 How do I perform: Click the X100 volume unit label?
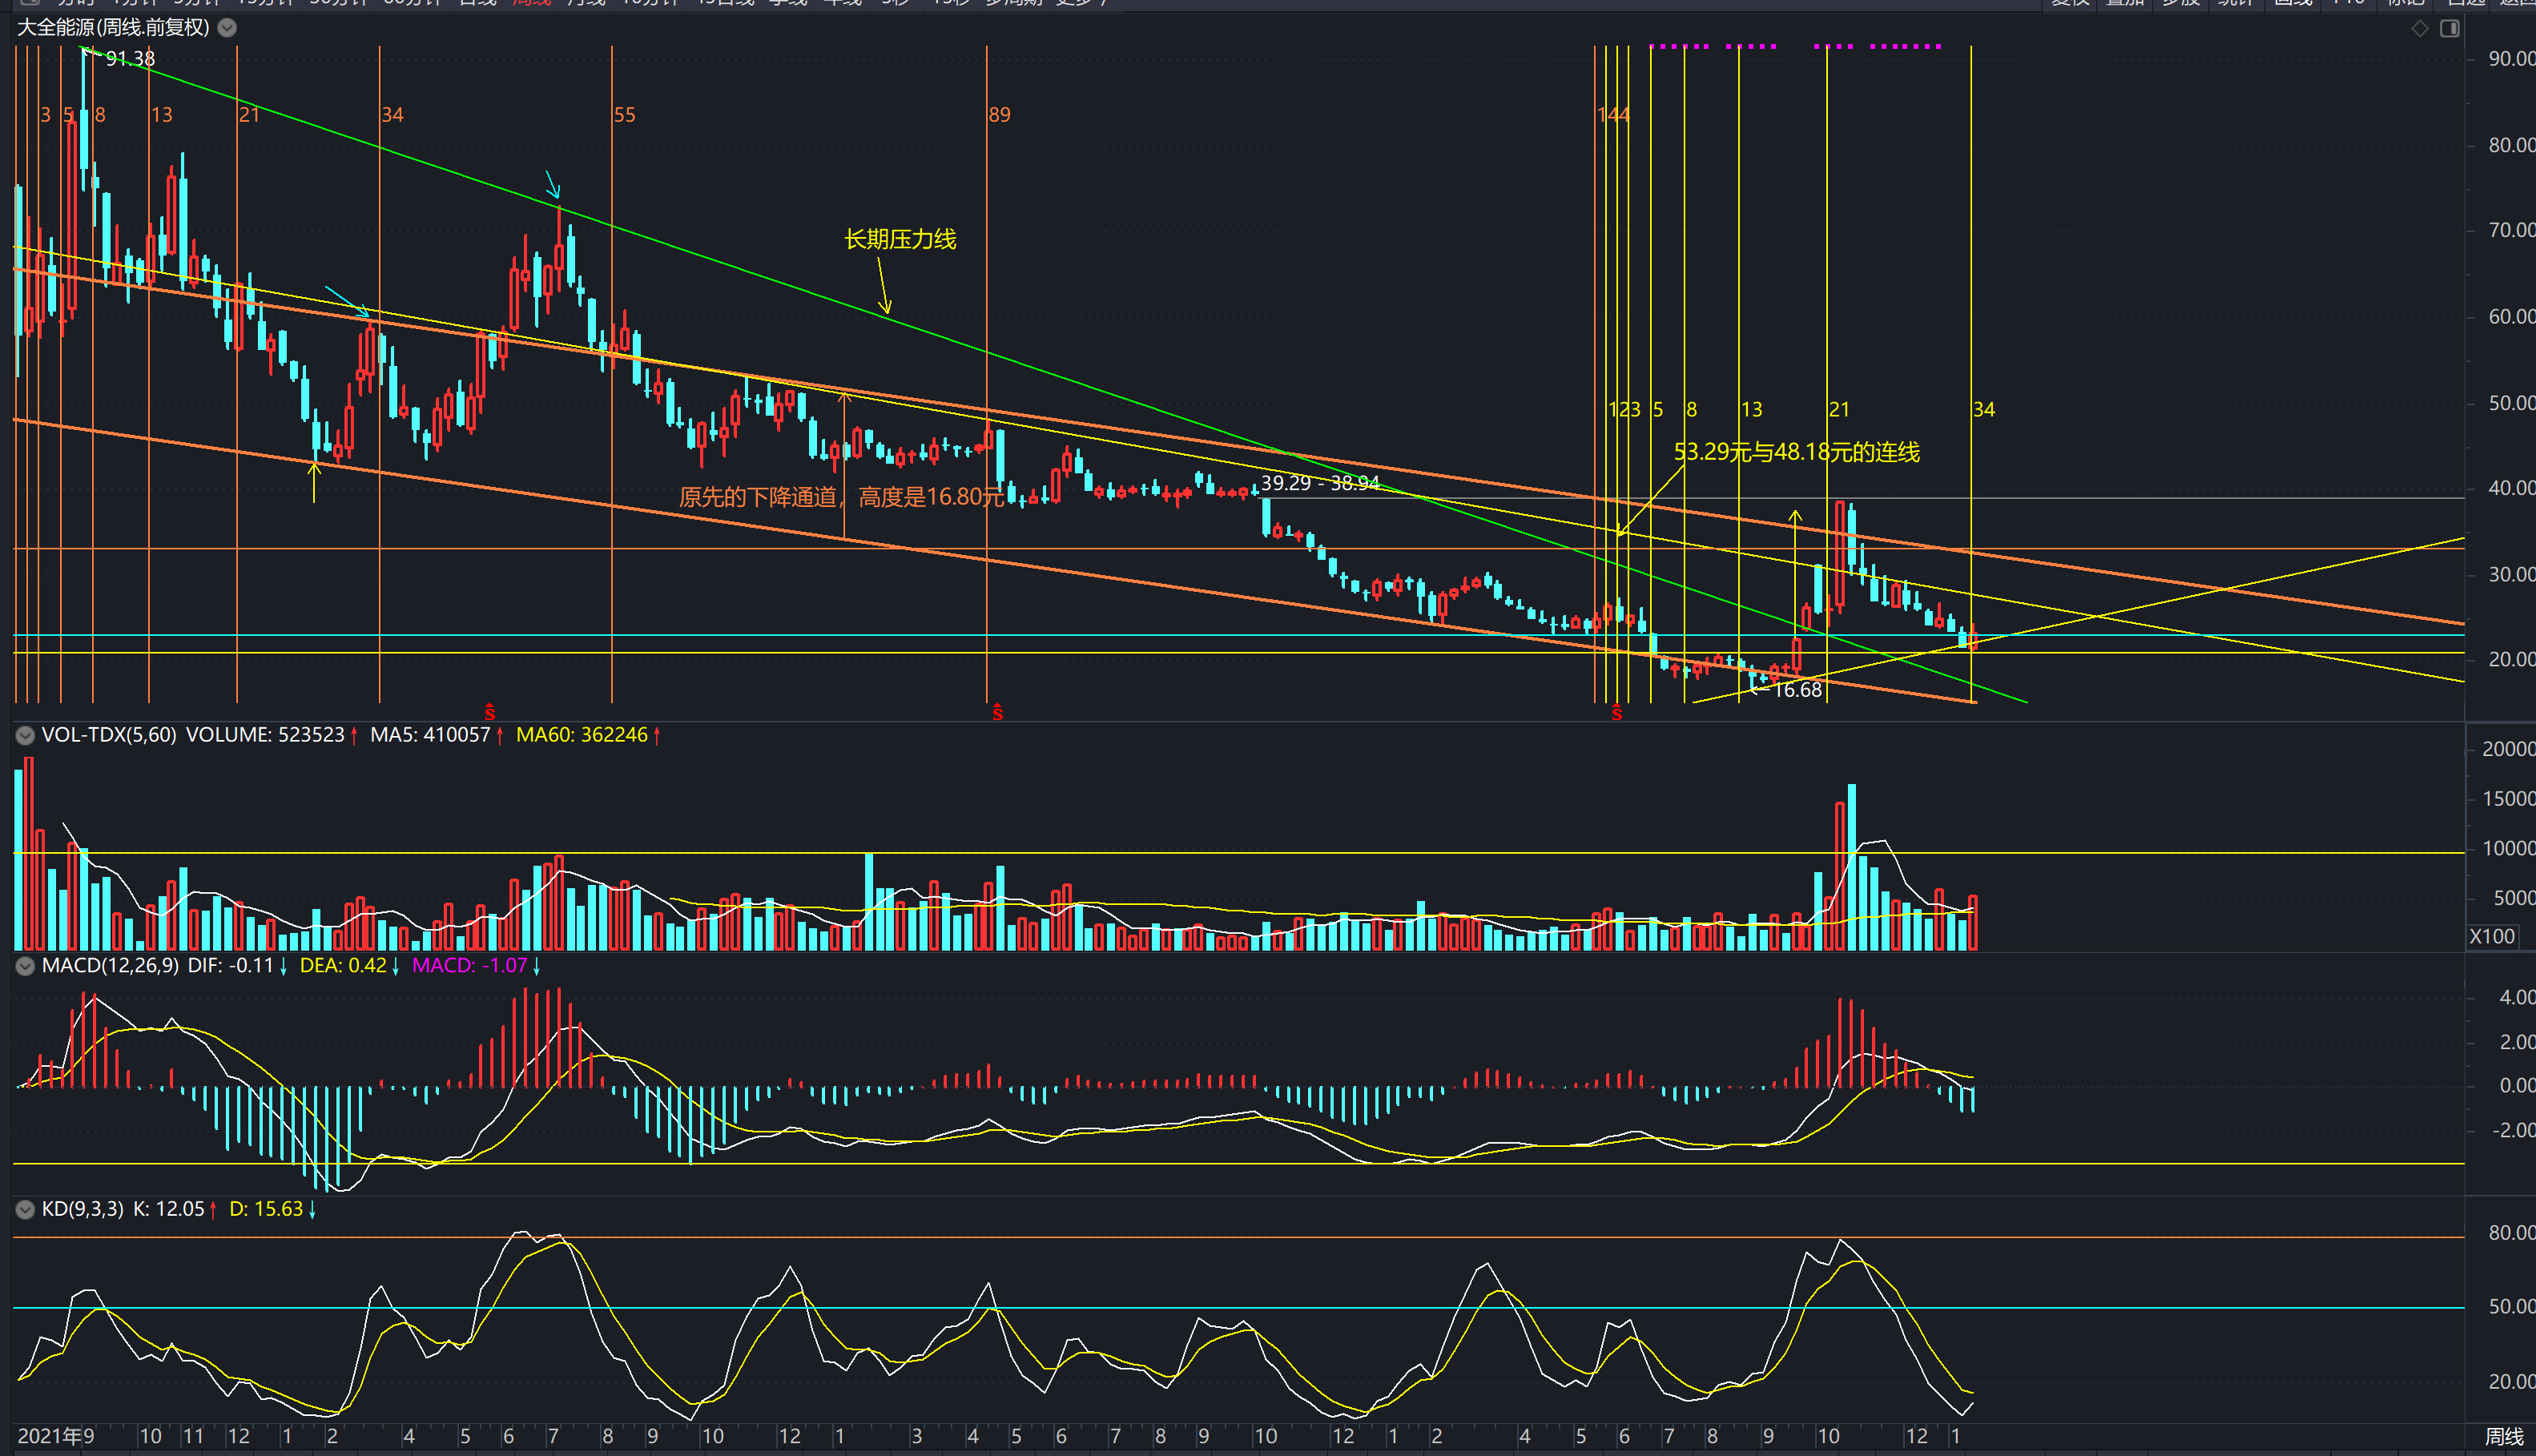point(2491,937)
